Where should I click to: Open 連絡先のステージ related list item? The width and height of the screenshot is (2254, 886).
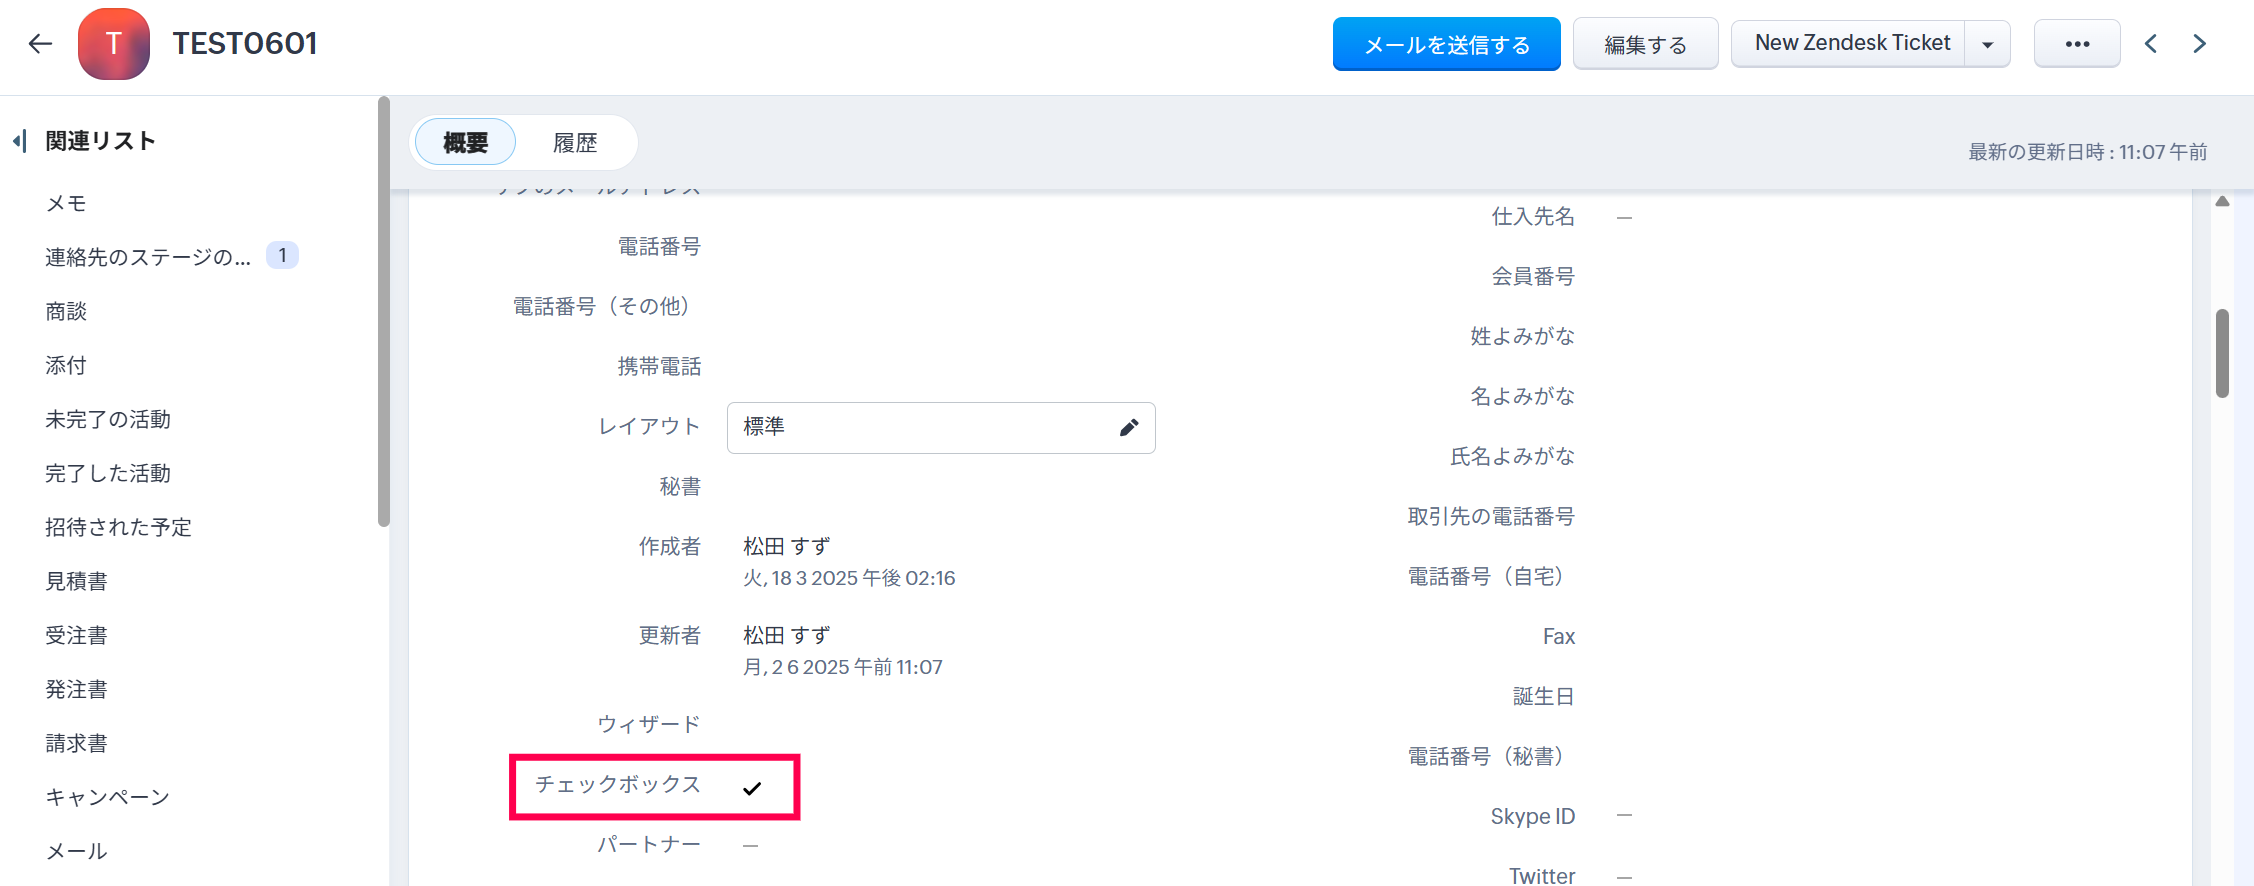(148, 257)
